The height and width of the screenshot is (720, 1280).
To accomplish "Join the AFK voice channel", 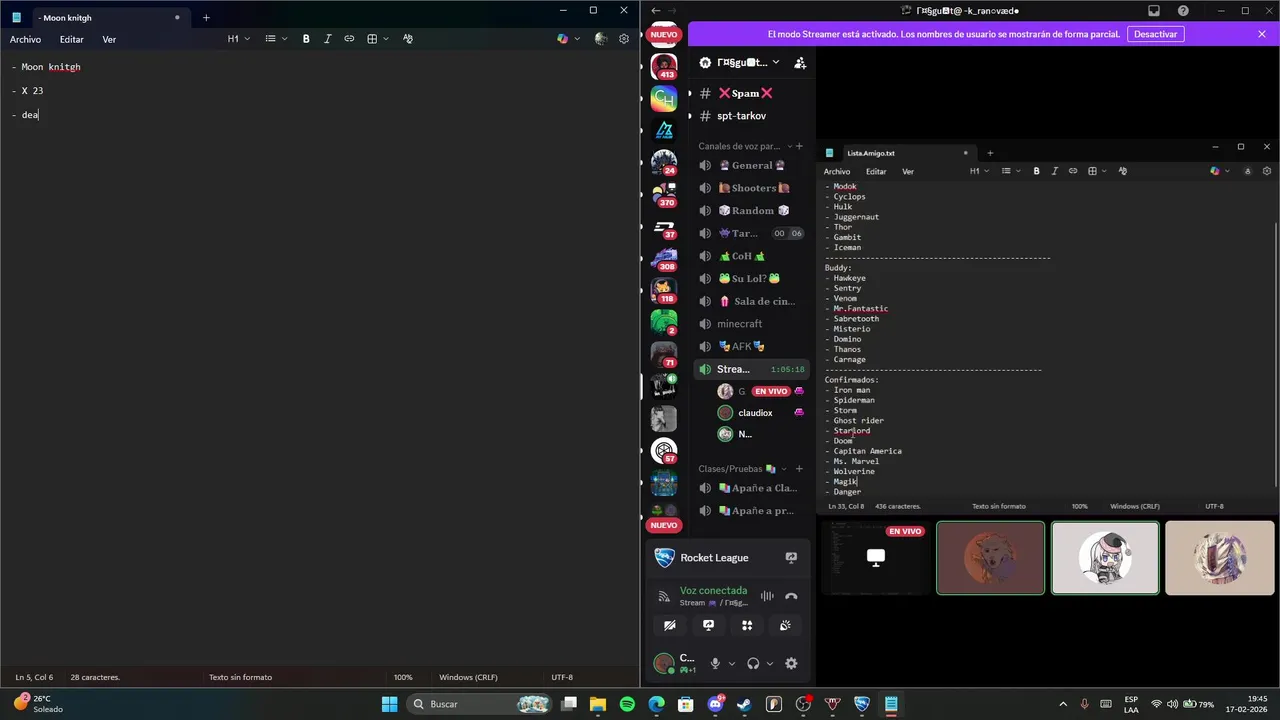I will coord(752,347).
